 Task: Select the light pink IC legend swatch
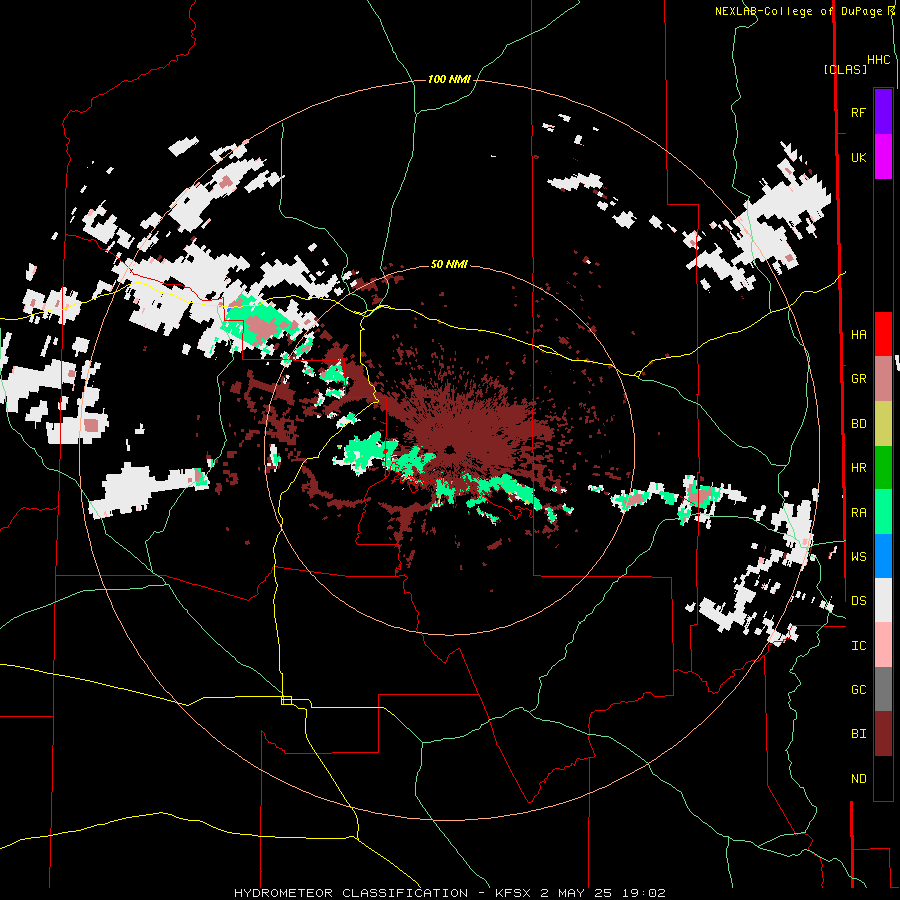coord(883,645)
